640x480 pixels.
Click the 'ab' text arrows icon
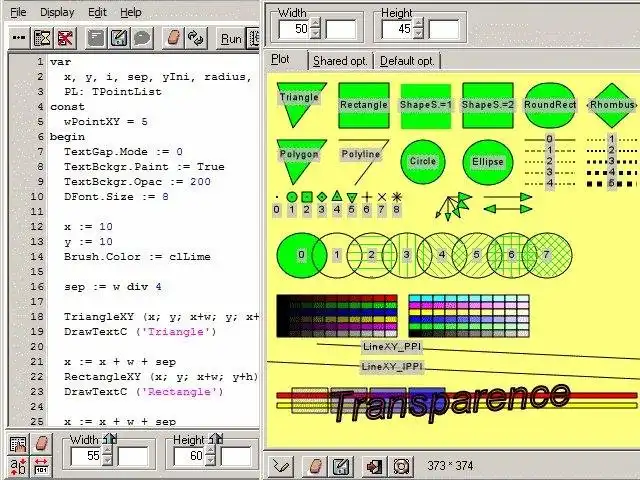coord(18,467)
